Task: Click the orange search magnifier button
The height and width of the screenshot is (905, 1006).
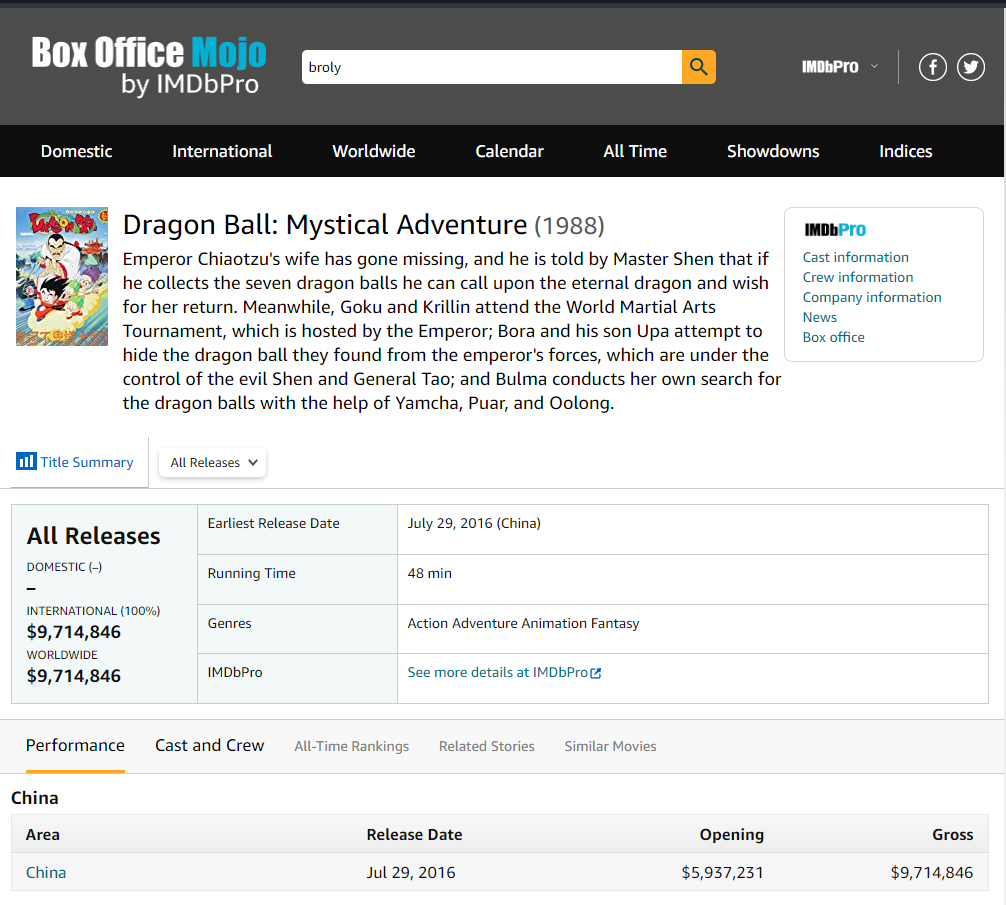Action: [699, 67]
